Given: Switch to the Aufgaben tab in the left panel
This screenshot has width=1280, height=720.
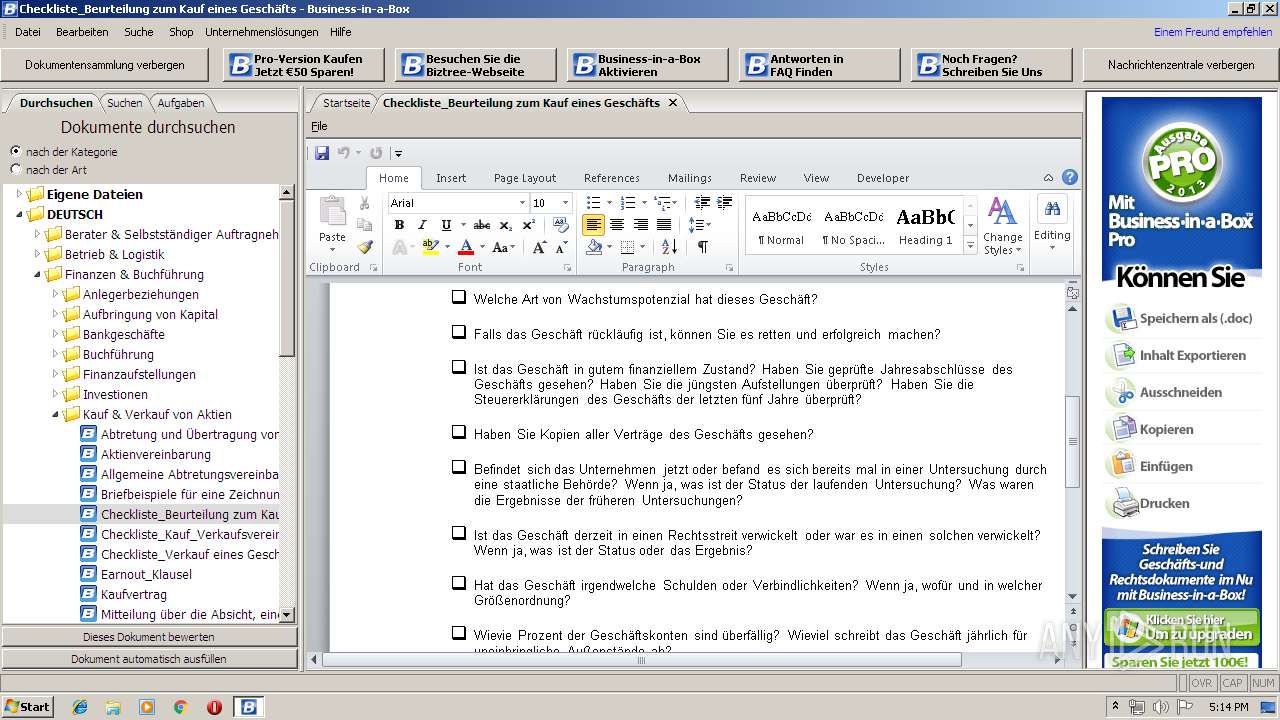Looking at the screenshot, I should coord(180,102).
